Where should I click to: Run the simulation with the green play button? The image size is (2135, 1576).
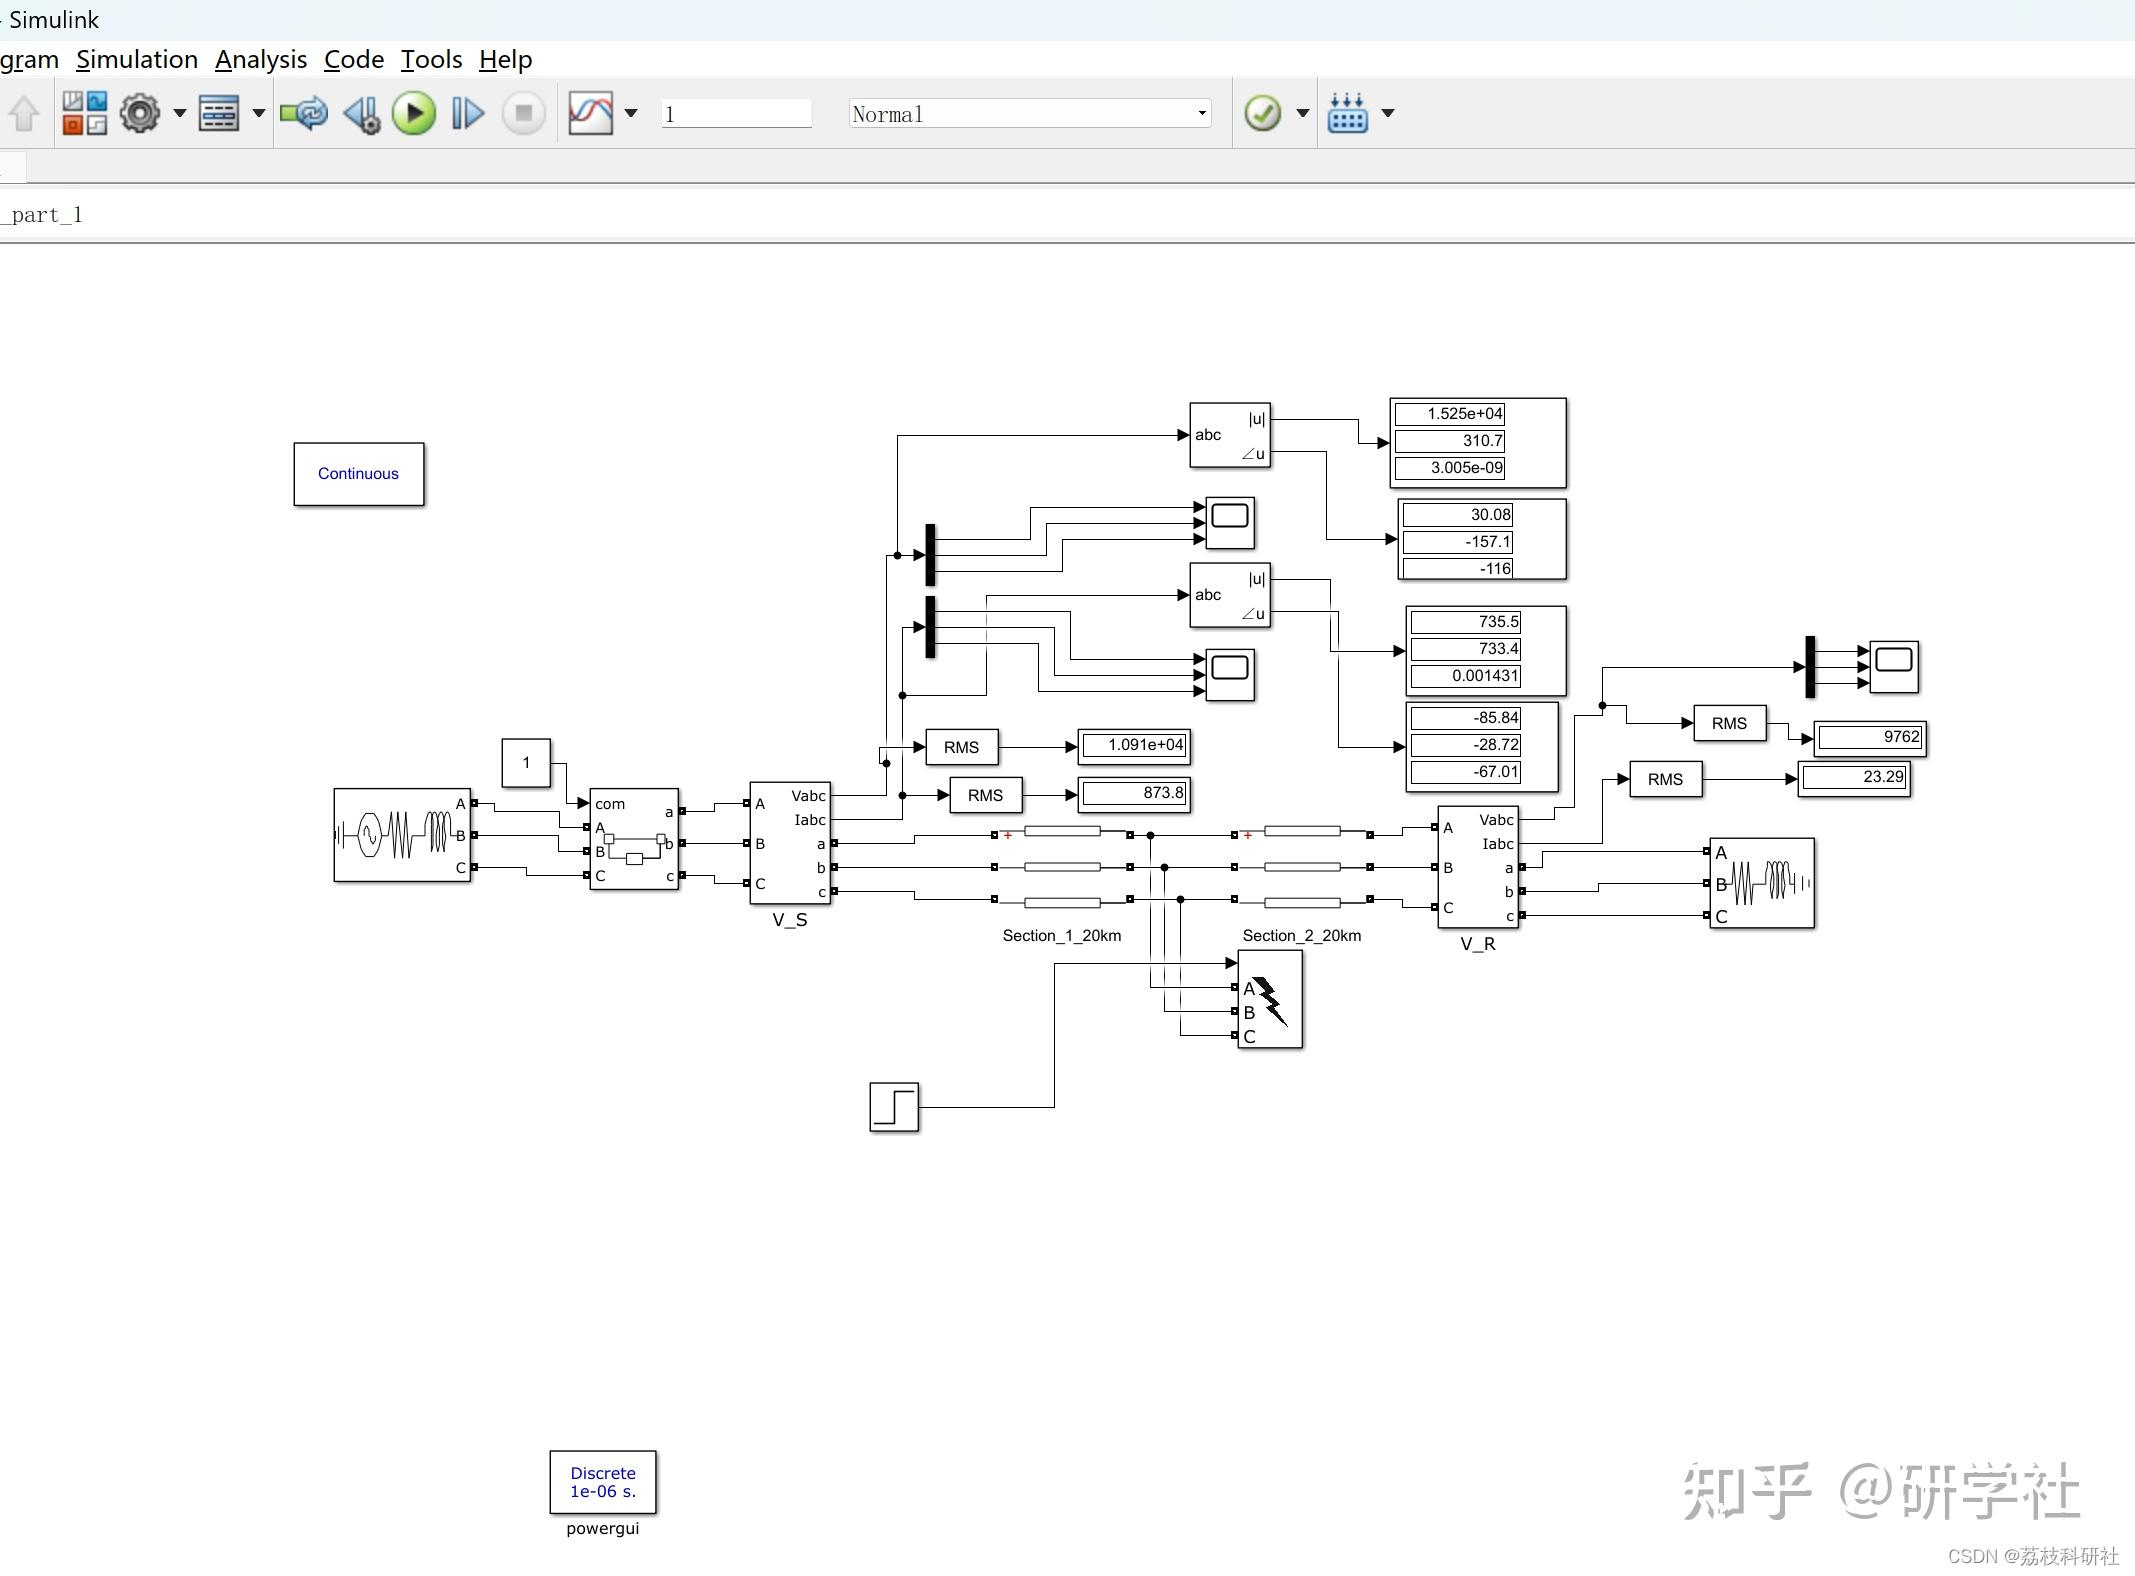tap(413, 113)
